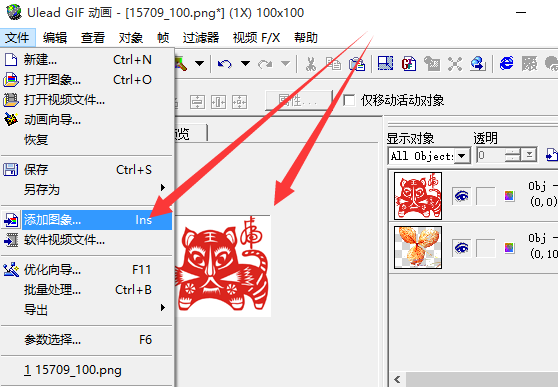Screen dimensions: 558x387
Task: Expand the 另存为 submenu
Action: 86,189
